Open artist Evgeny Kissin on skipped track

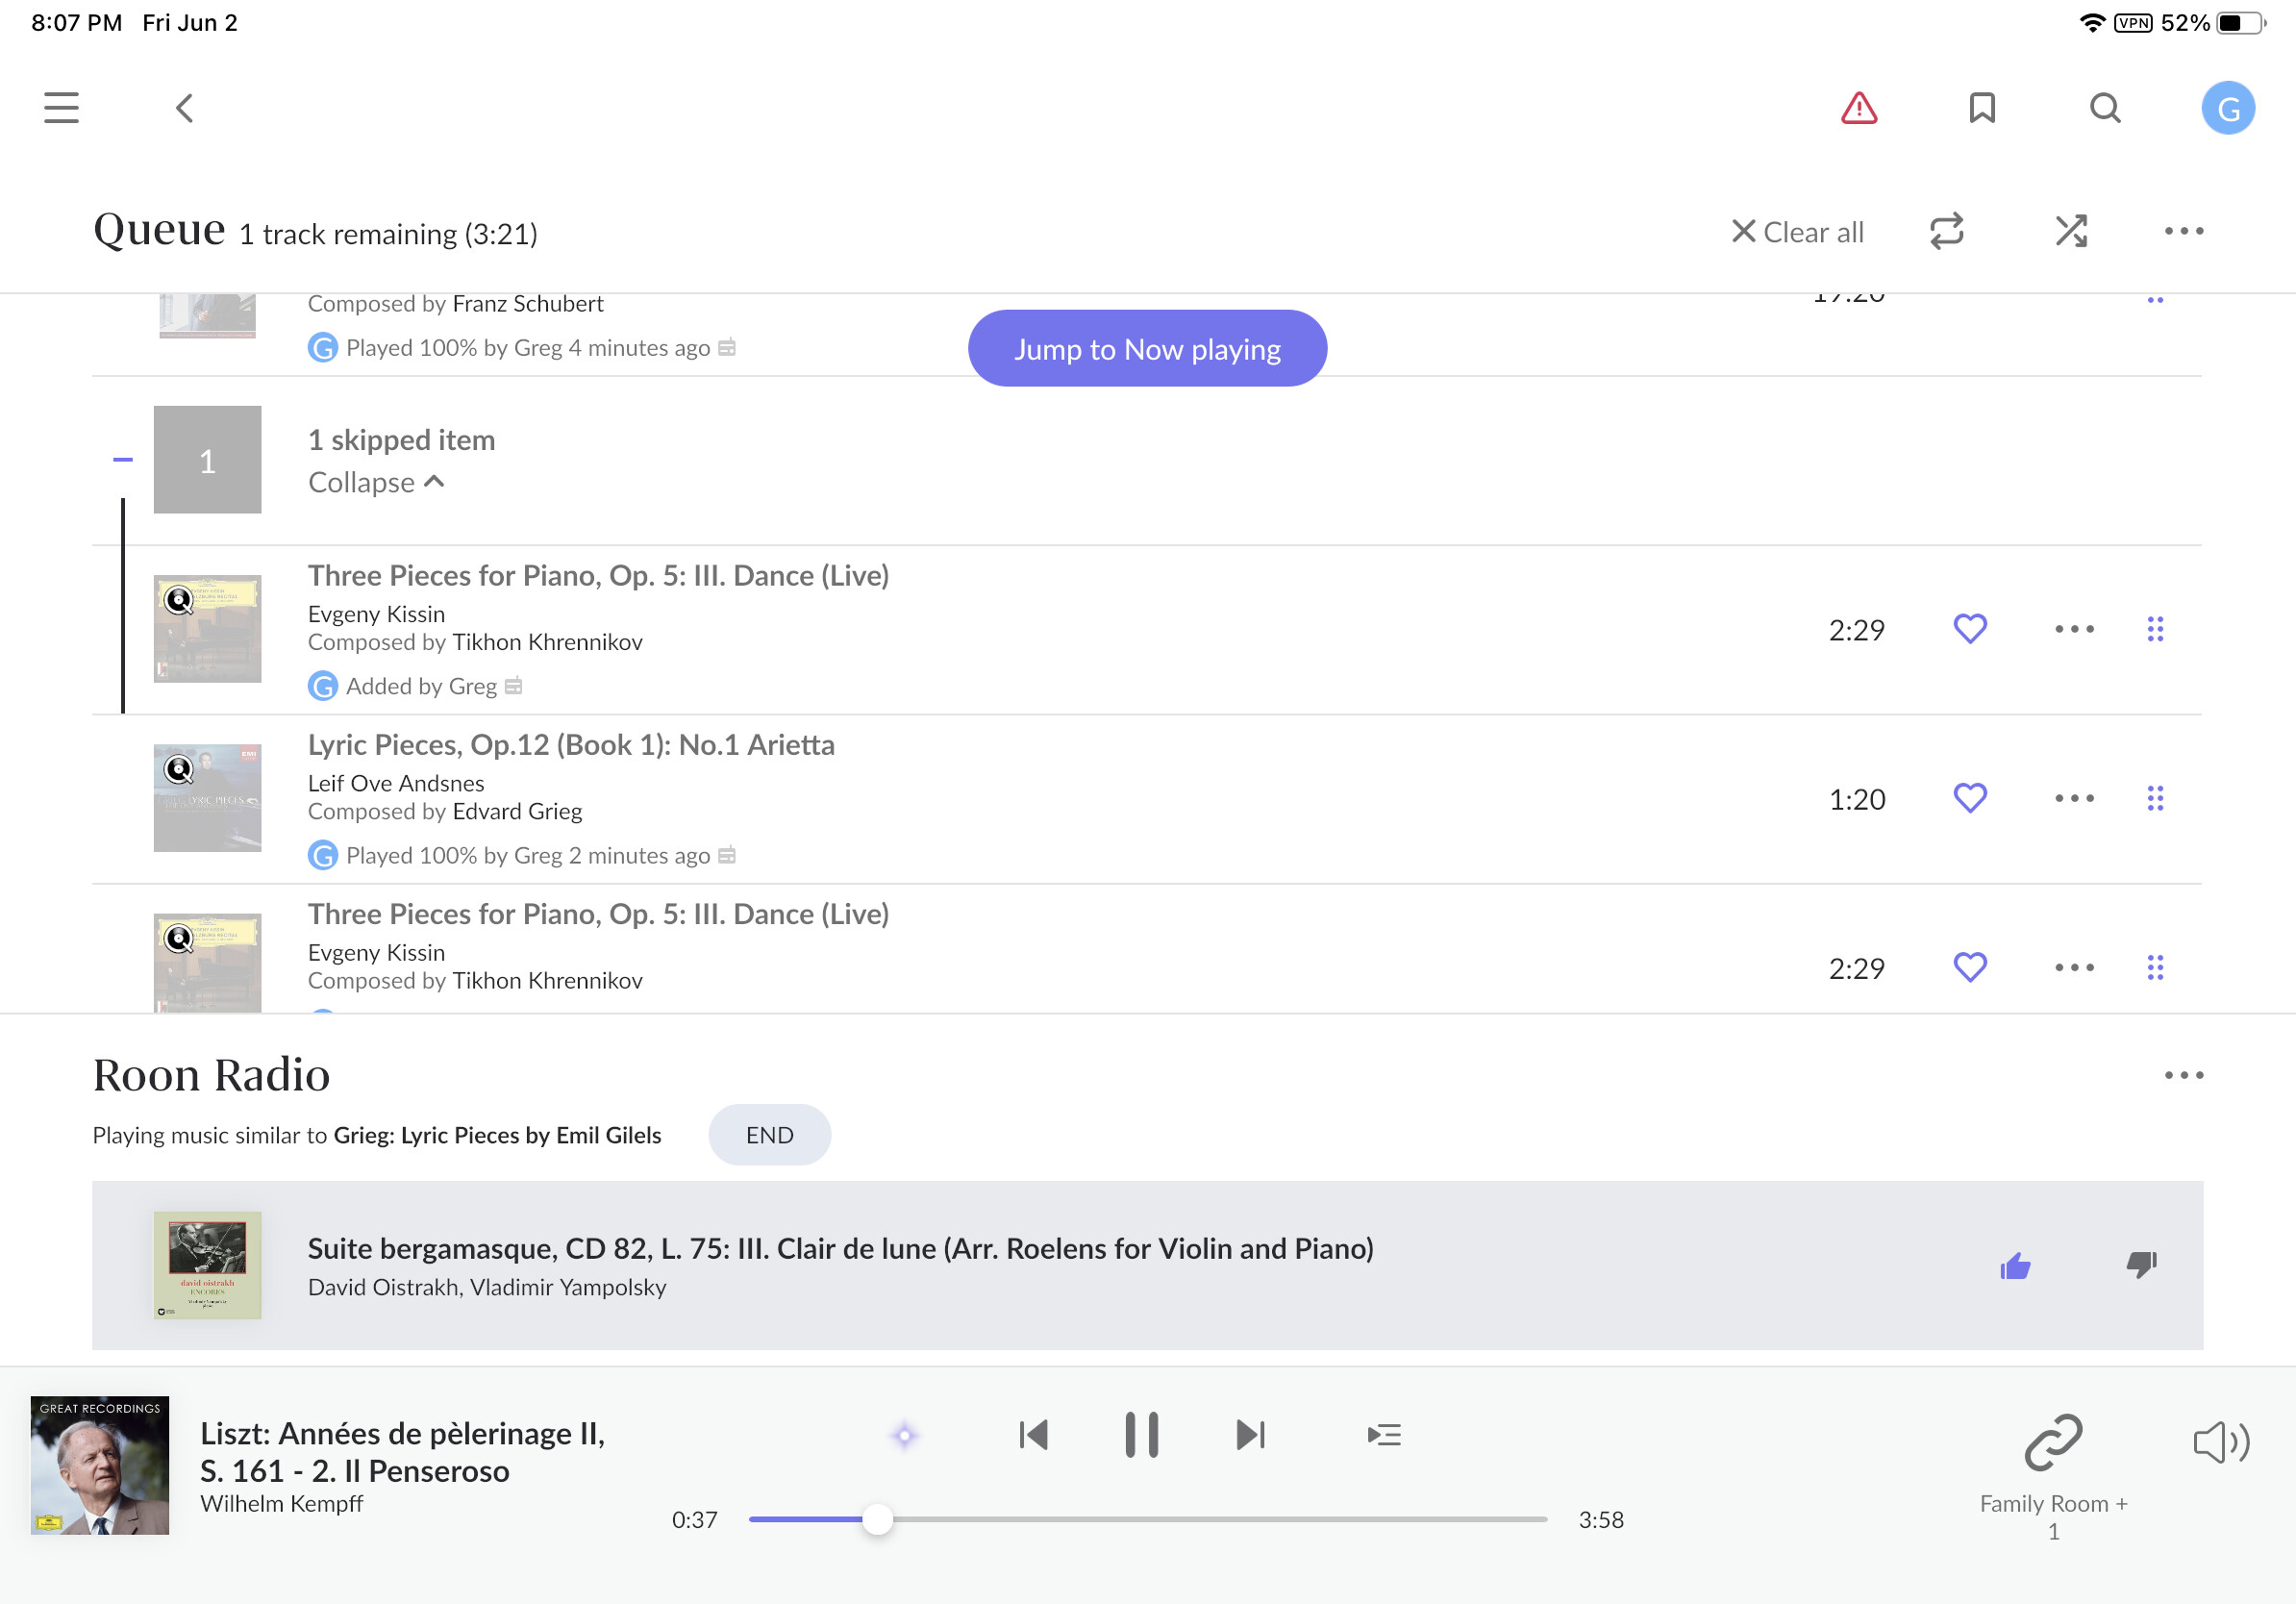[376, 614]
